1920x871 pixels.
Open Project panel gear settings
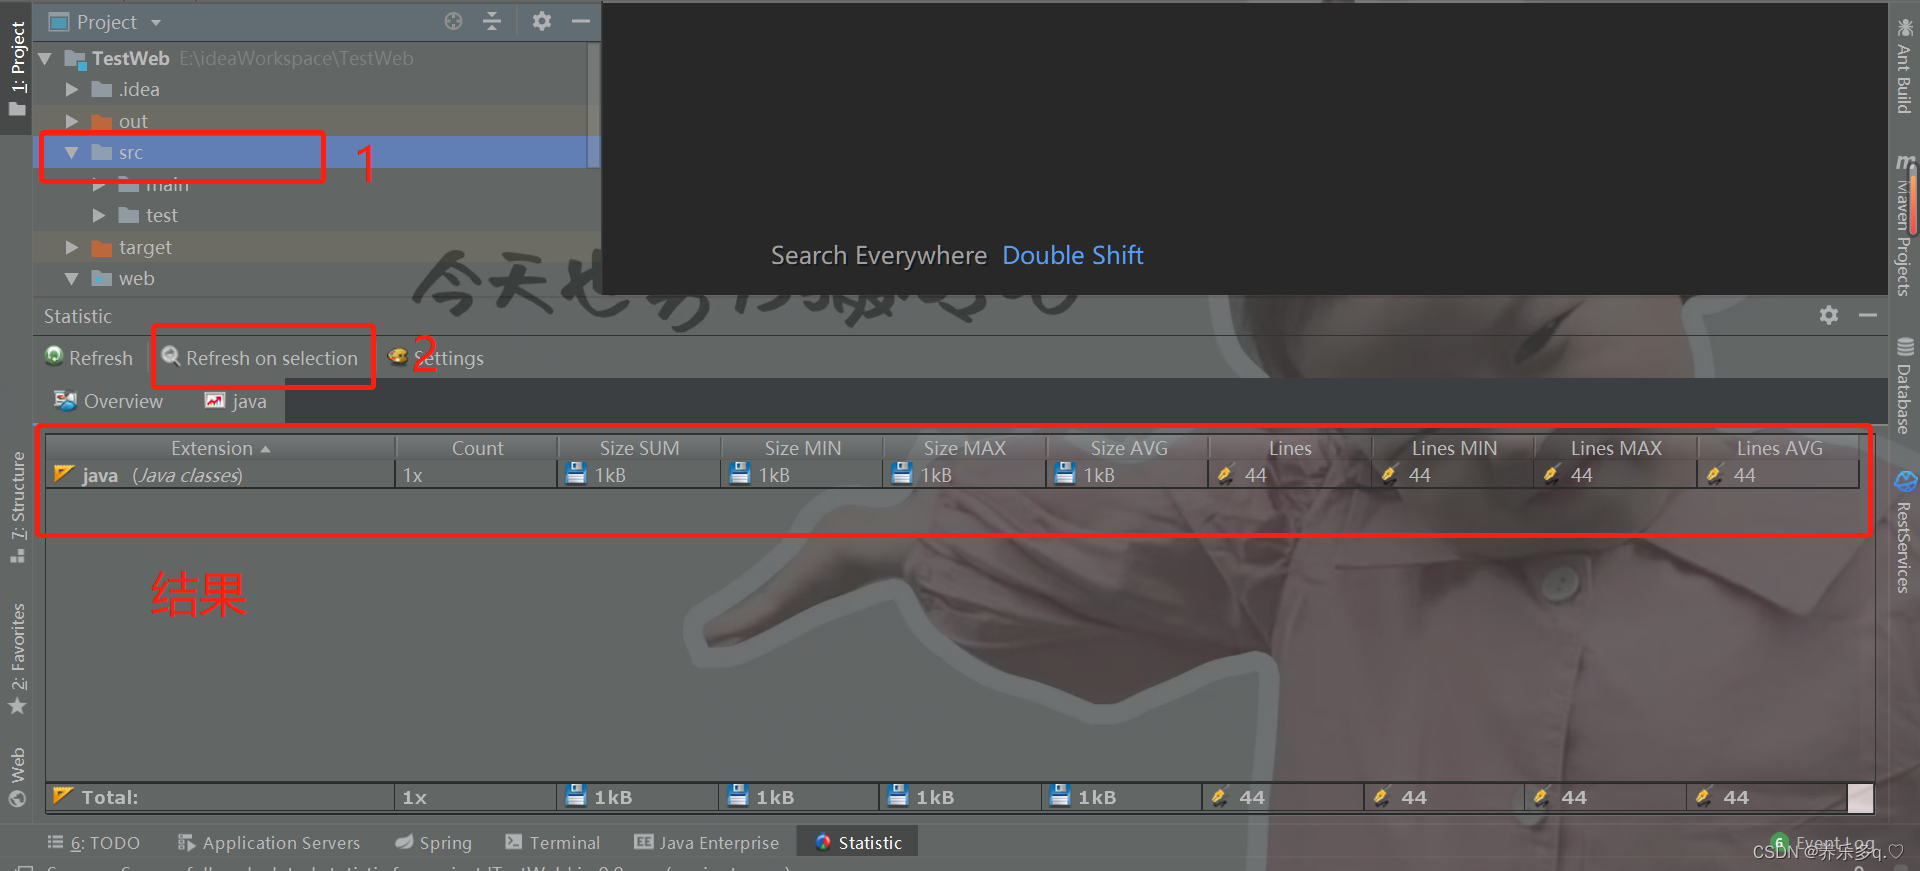542,21
